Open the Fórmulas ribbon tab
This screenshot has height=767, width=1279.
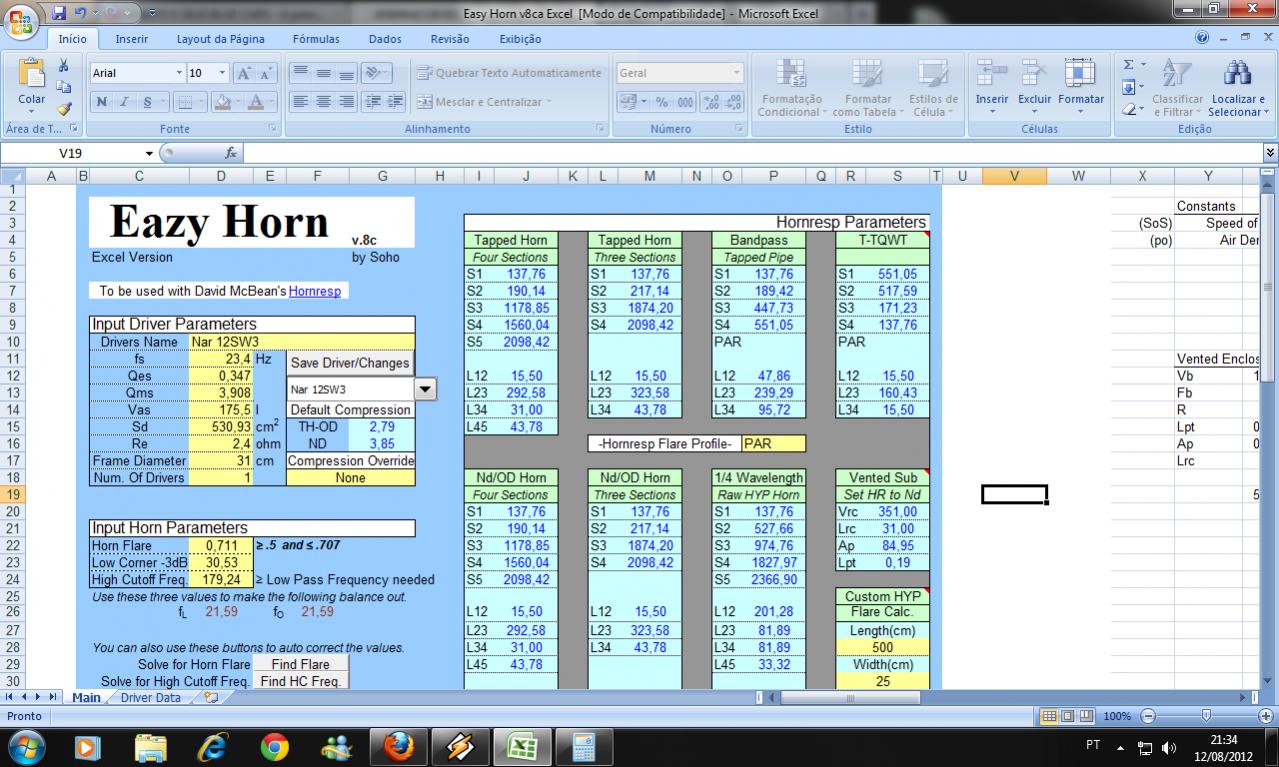[x=316, y=39]
